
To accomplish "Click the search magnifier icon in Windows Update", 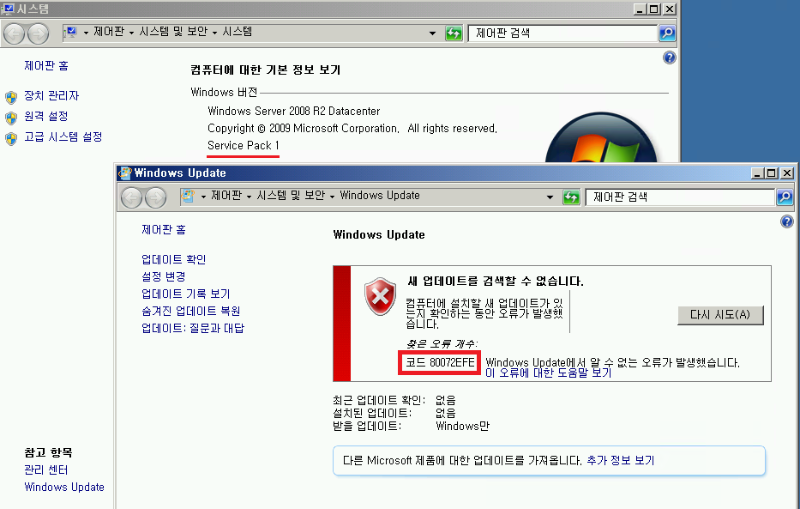I will 785,197.
